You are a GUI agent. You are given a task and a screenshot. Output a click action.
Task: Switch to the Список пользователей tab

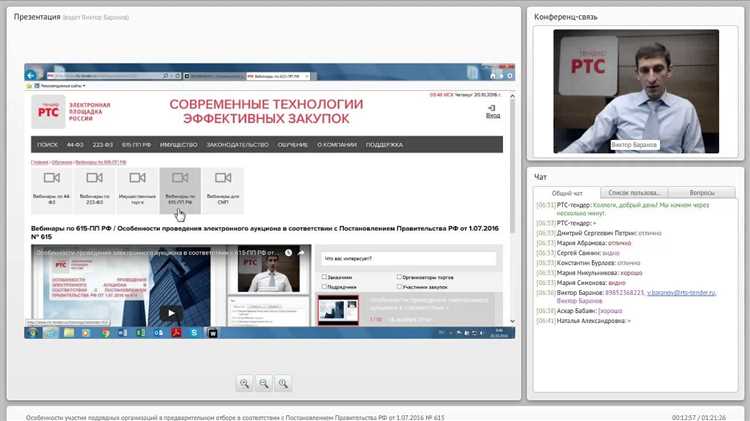point(634,192)
